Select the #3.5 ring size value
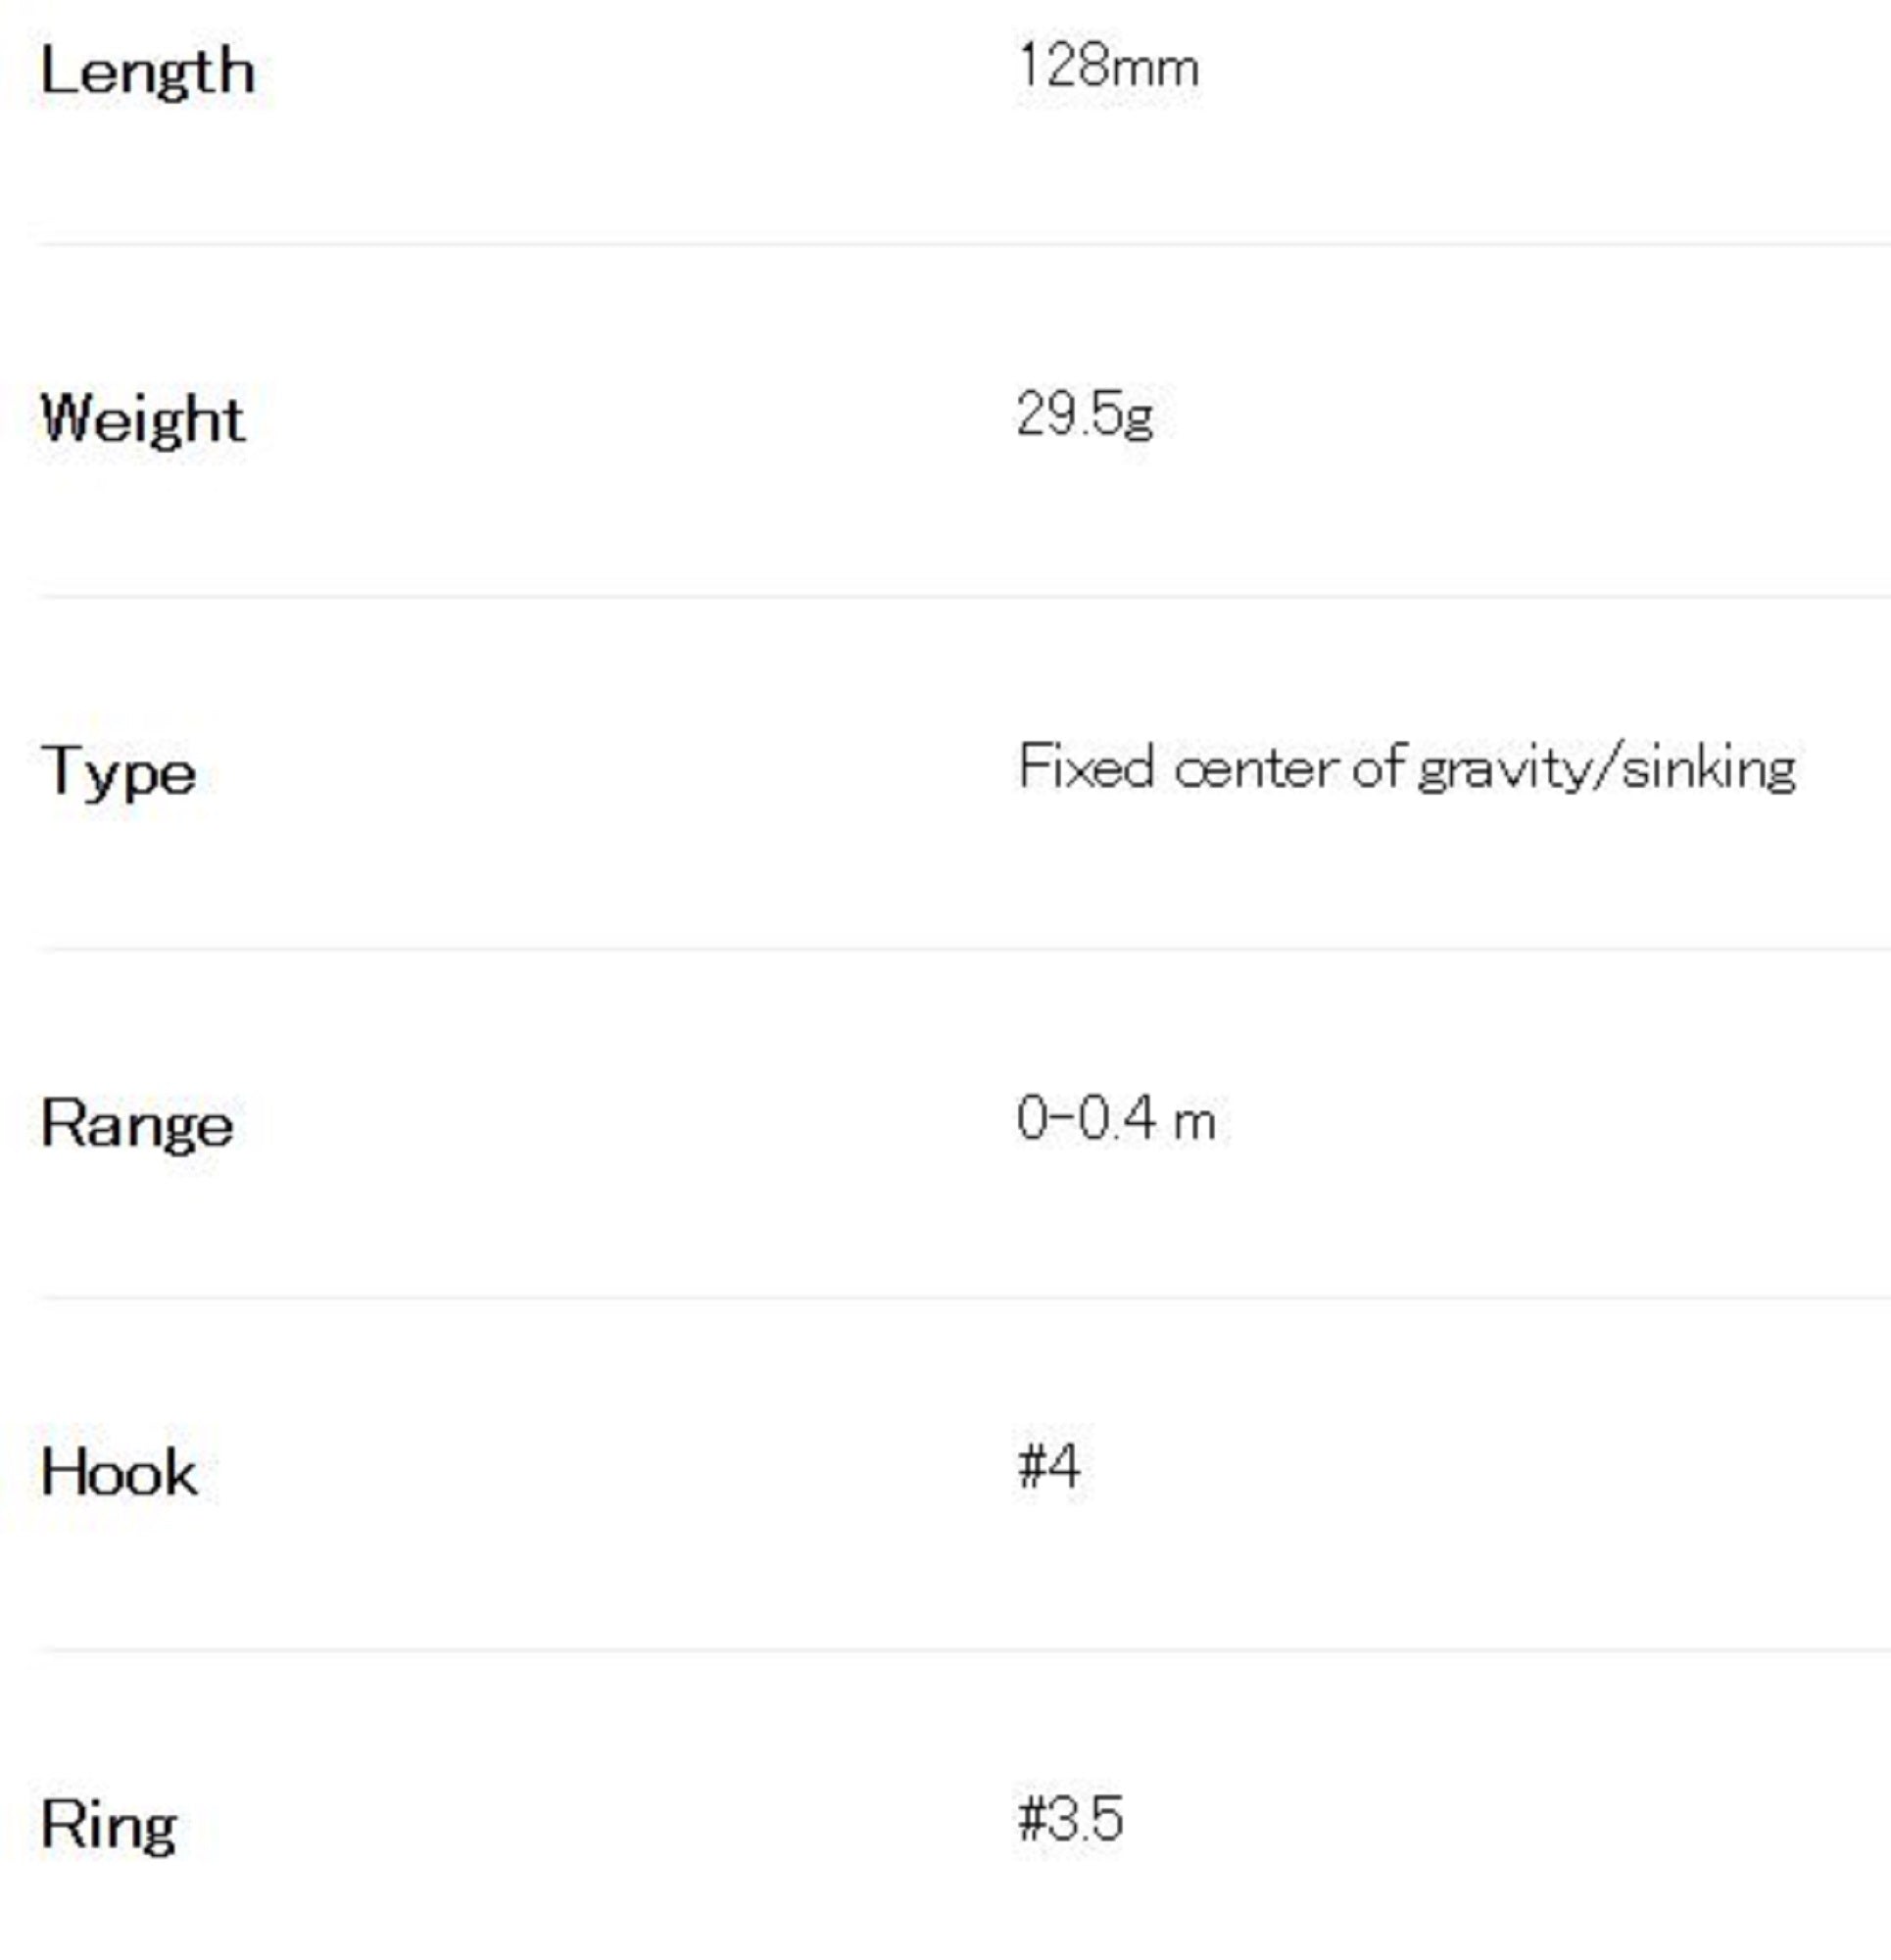1891x1960 pixels. (1070, 1819)
